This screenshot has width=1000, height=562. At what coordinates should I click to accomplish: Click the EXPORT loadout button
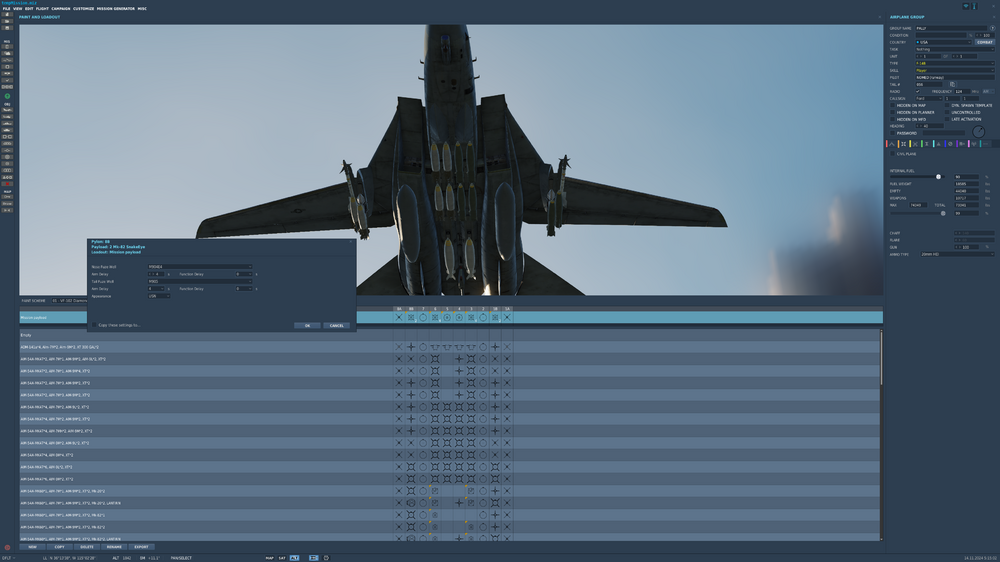tap(141, 547)
